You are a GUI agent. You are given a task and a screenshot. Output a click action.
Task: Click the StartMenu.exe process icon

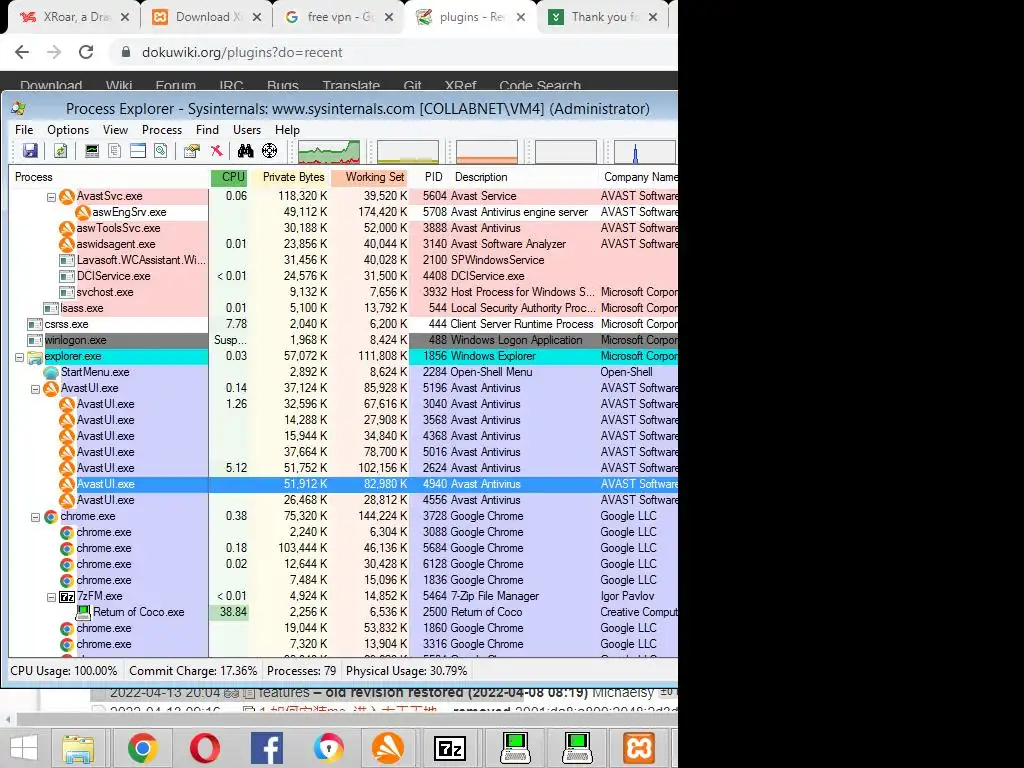click(x=51, y=372)
